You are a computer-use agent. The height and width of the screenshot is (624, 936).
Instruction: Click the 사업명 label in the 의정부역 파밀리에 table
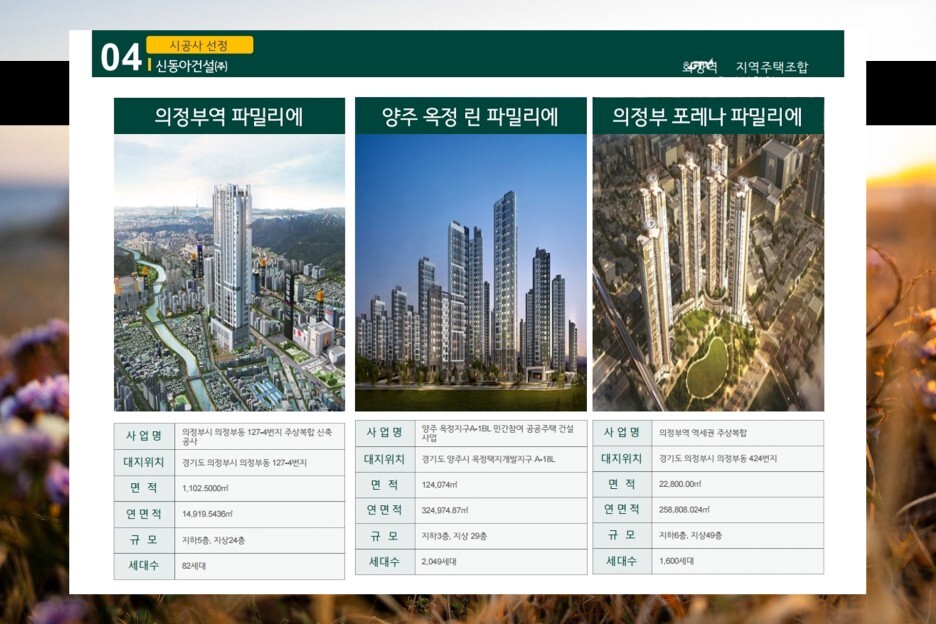(144, 436)
